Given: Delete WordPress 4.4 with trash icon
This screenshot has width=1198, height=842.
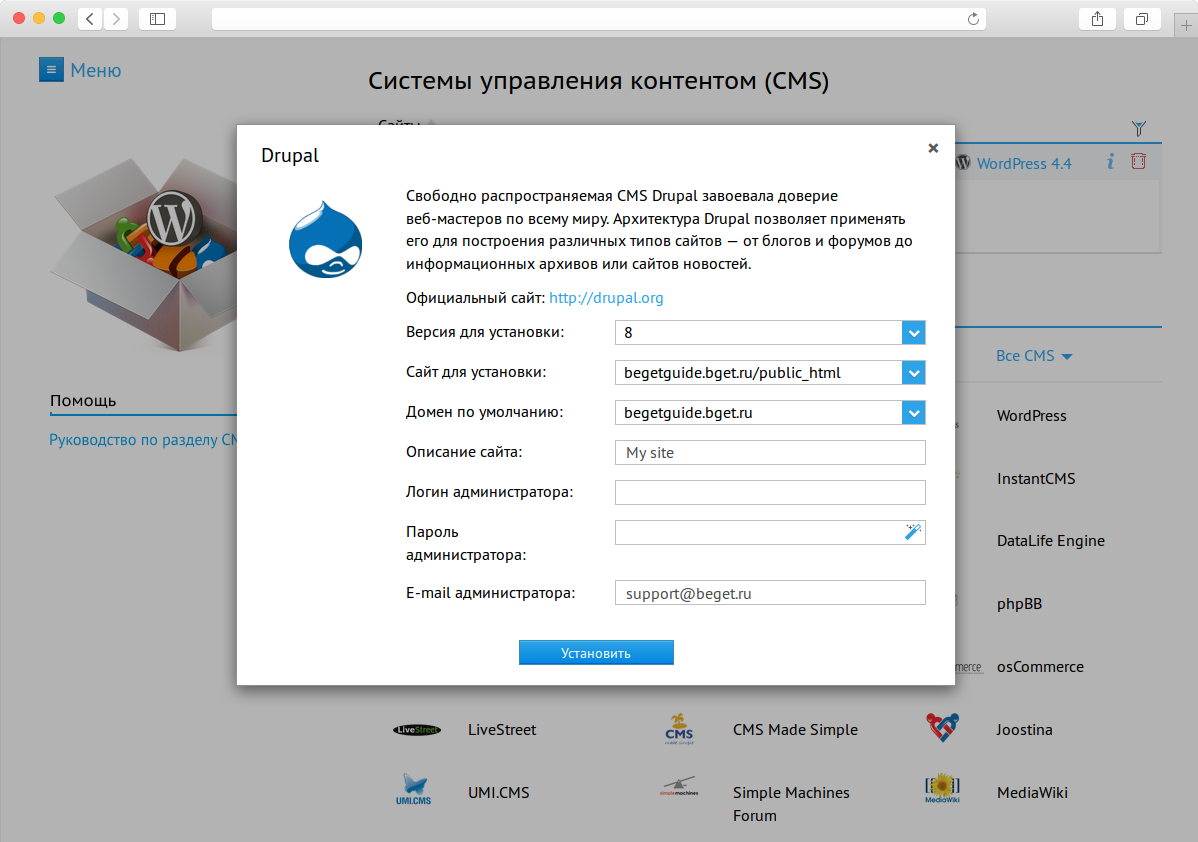Looking at the screenshot, I should click(x=1138, y=161).
